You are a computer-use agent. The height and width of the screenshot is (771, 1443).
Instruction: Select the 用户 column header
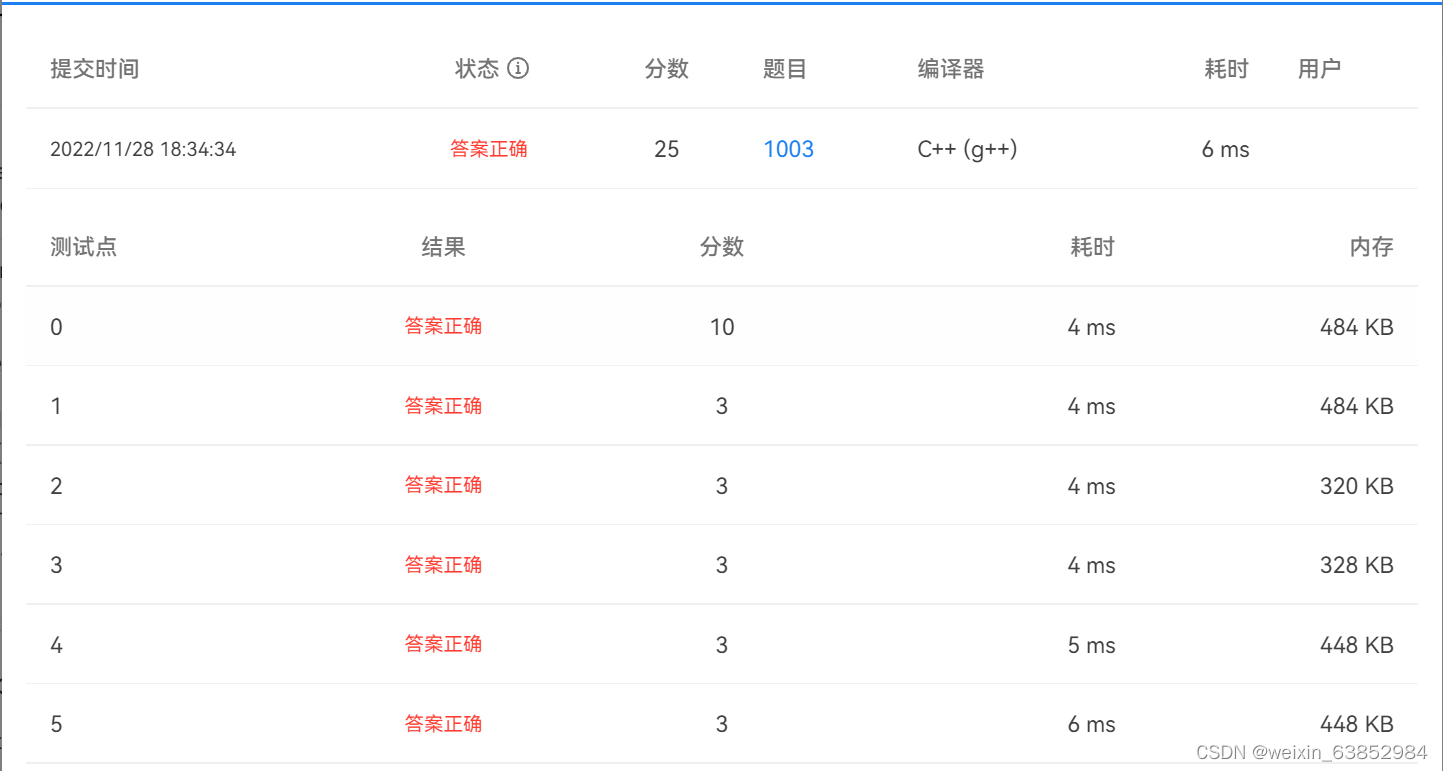[x=1319, y=68]
